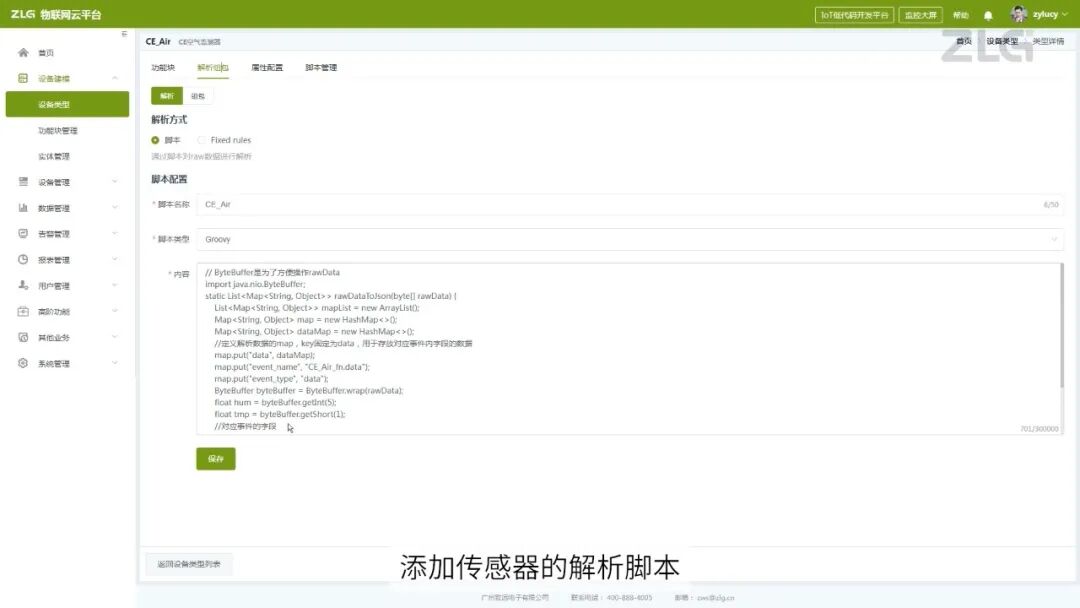Screen dimensions: 1080x608
Task: Switch to the 功能块 tab
Action: pyautogui.click(x=163, y=67)
